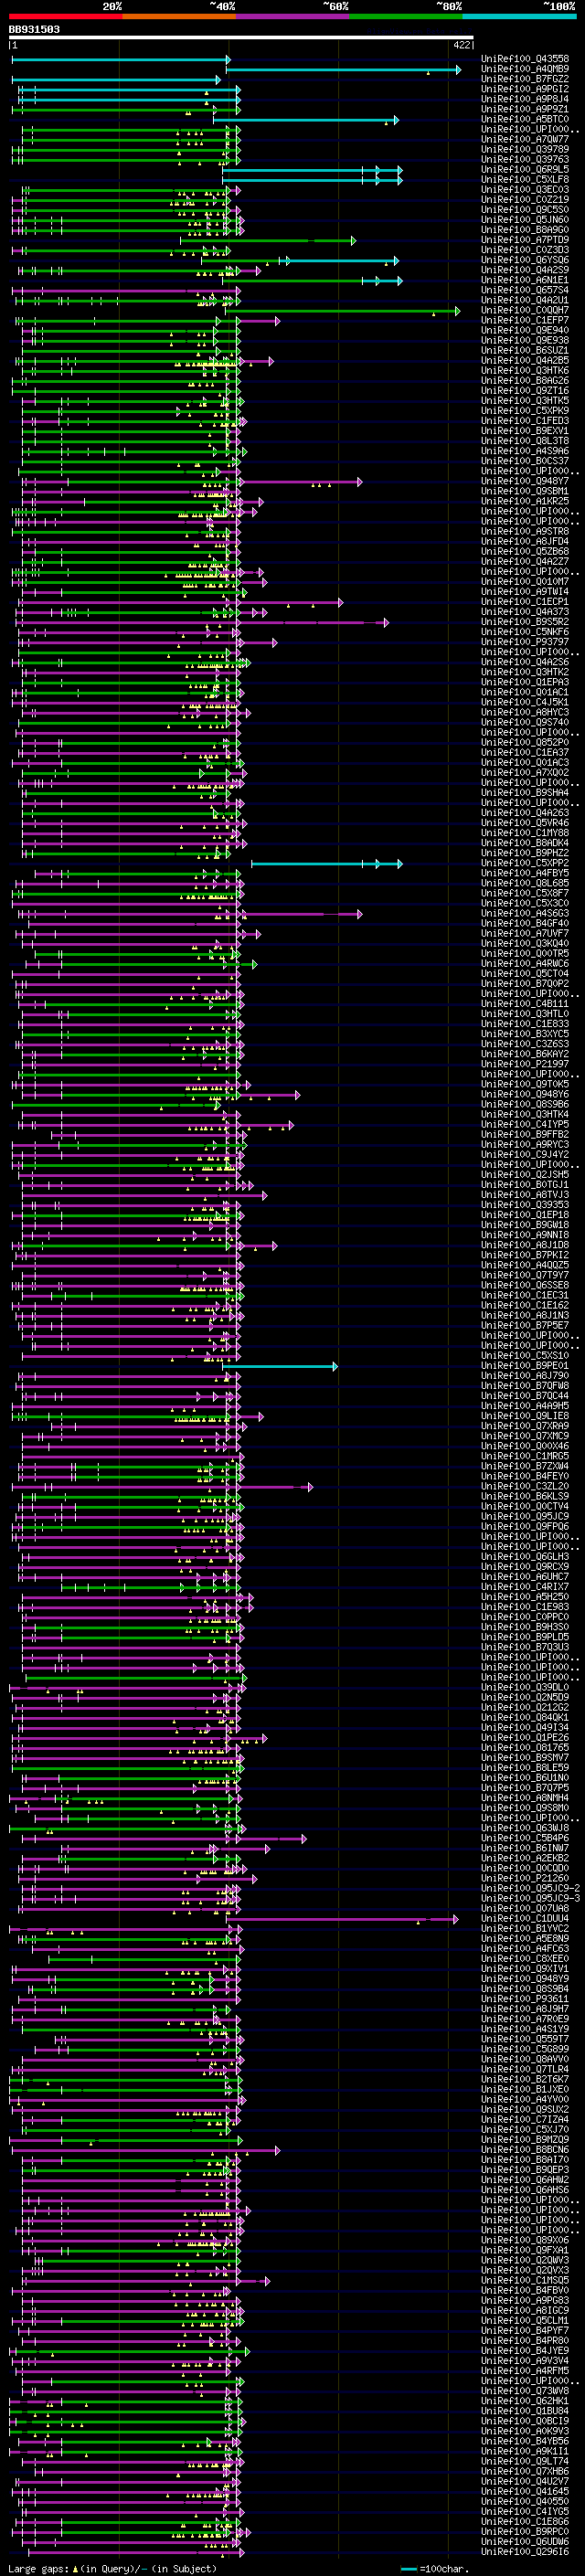The image size is (585, 2576).
Task: Select hit UniRef100_A9PGI2
Action: pos(525,89)
